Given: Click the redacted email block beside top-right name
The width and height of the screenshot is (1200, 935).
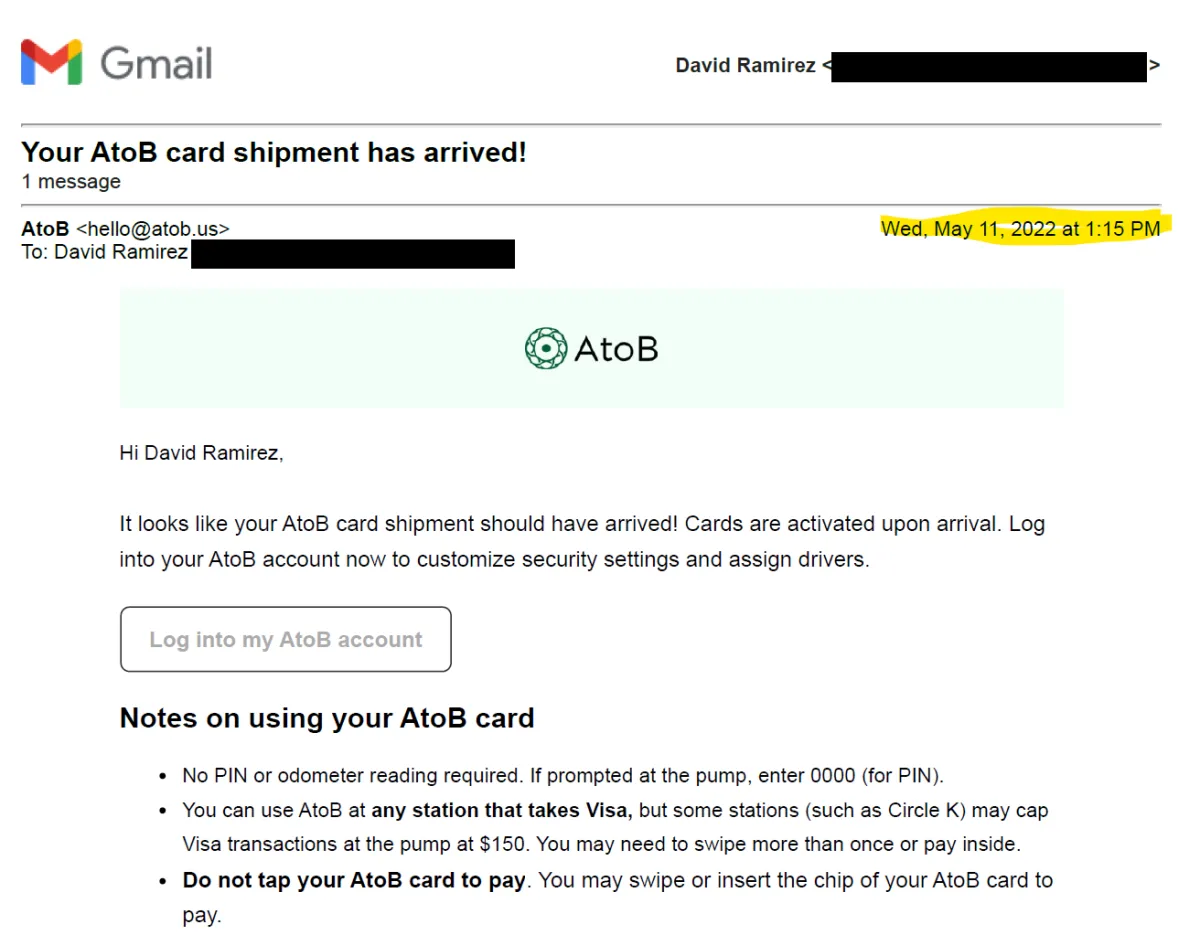Looking at the screenshot, I should pos(988,67).
